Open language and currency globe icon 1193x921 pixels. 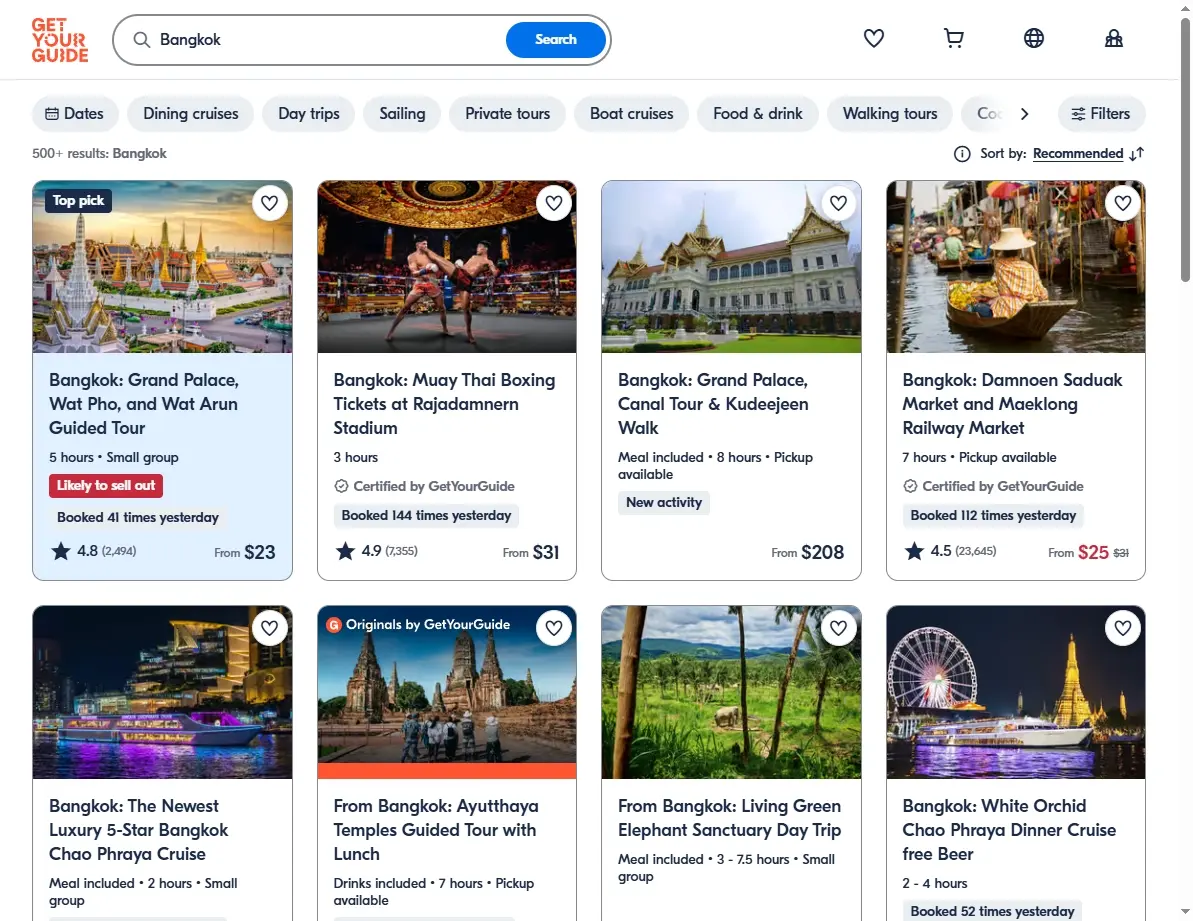[x=1033, y=38]
